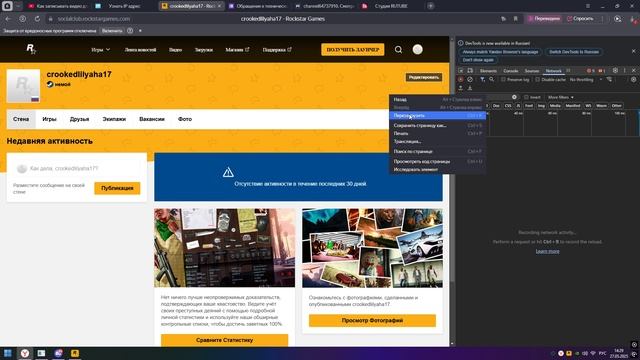Enable the Preserve log checkbox
Screen dimensions: 640x360
coord(503,80)
